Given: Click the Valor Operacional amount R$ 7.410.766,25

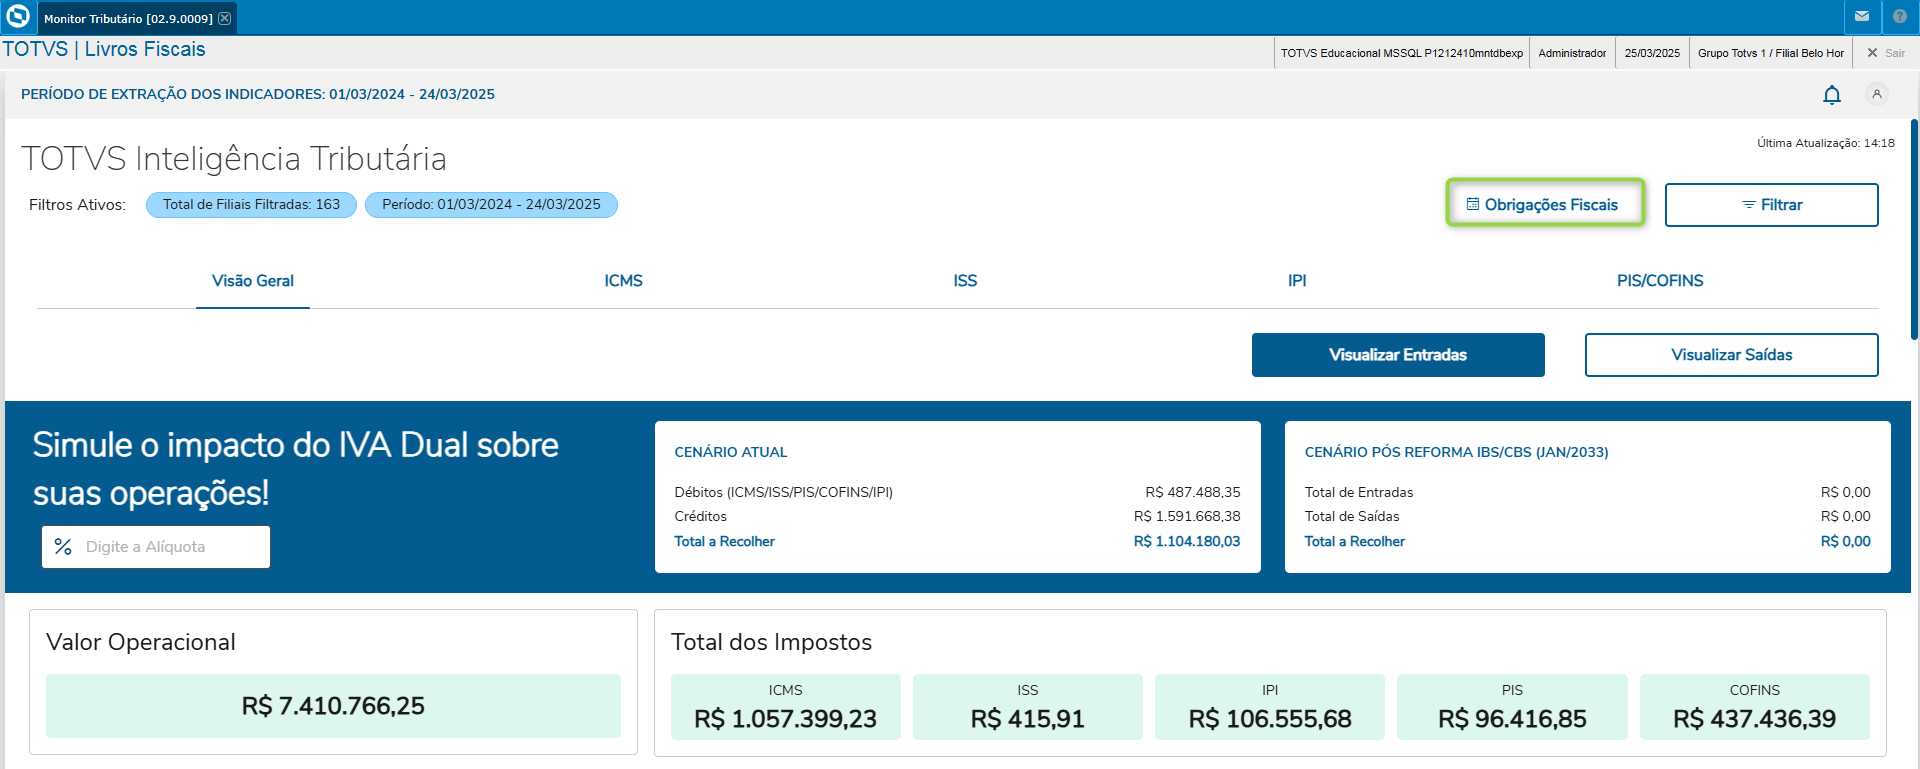Looking at the screenshot, I should (333, 706).
